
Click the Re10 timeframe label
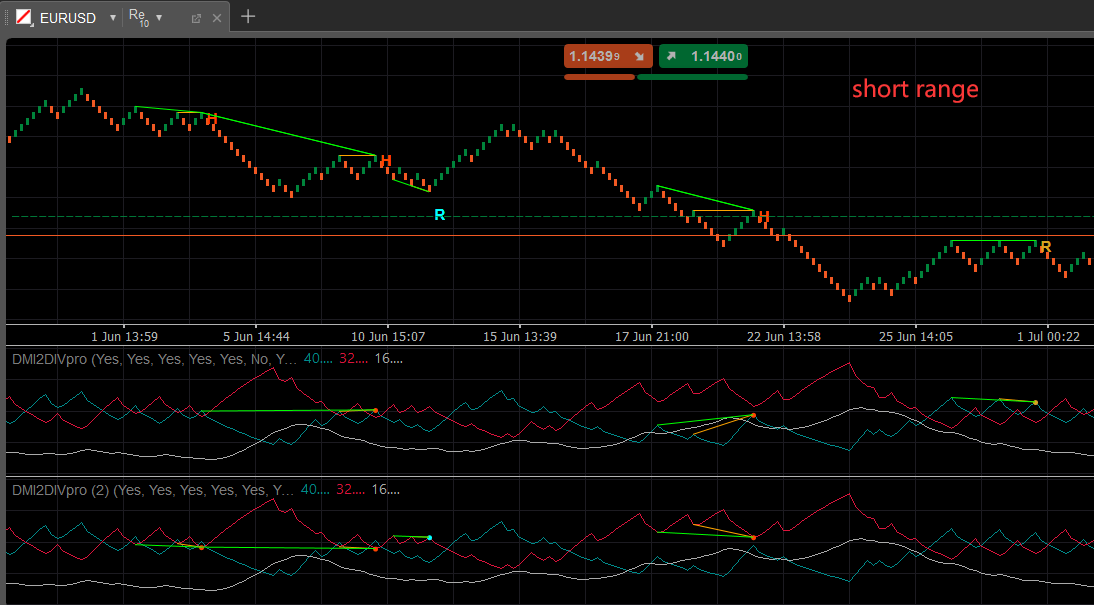139,18
